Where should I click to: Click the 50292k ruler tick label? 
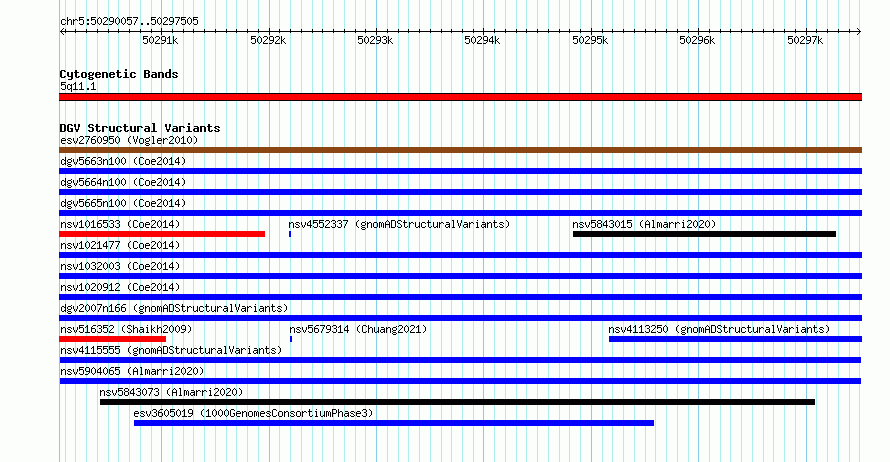click(268, 40)
